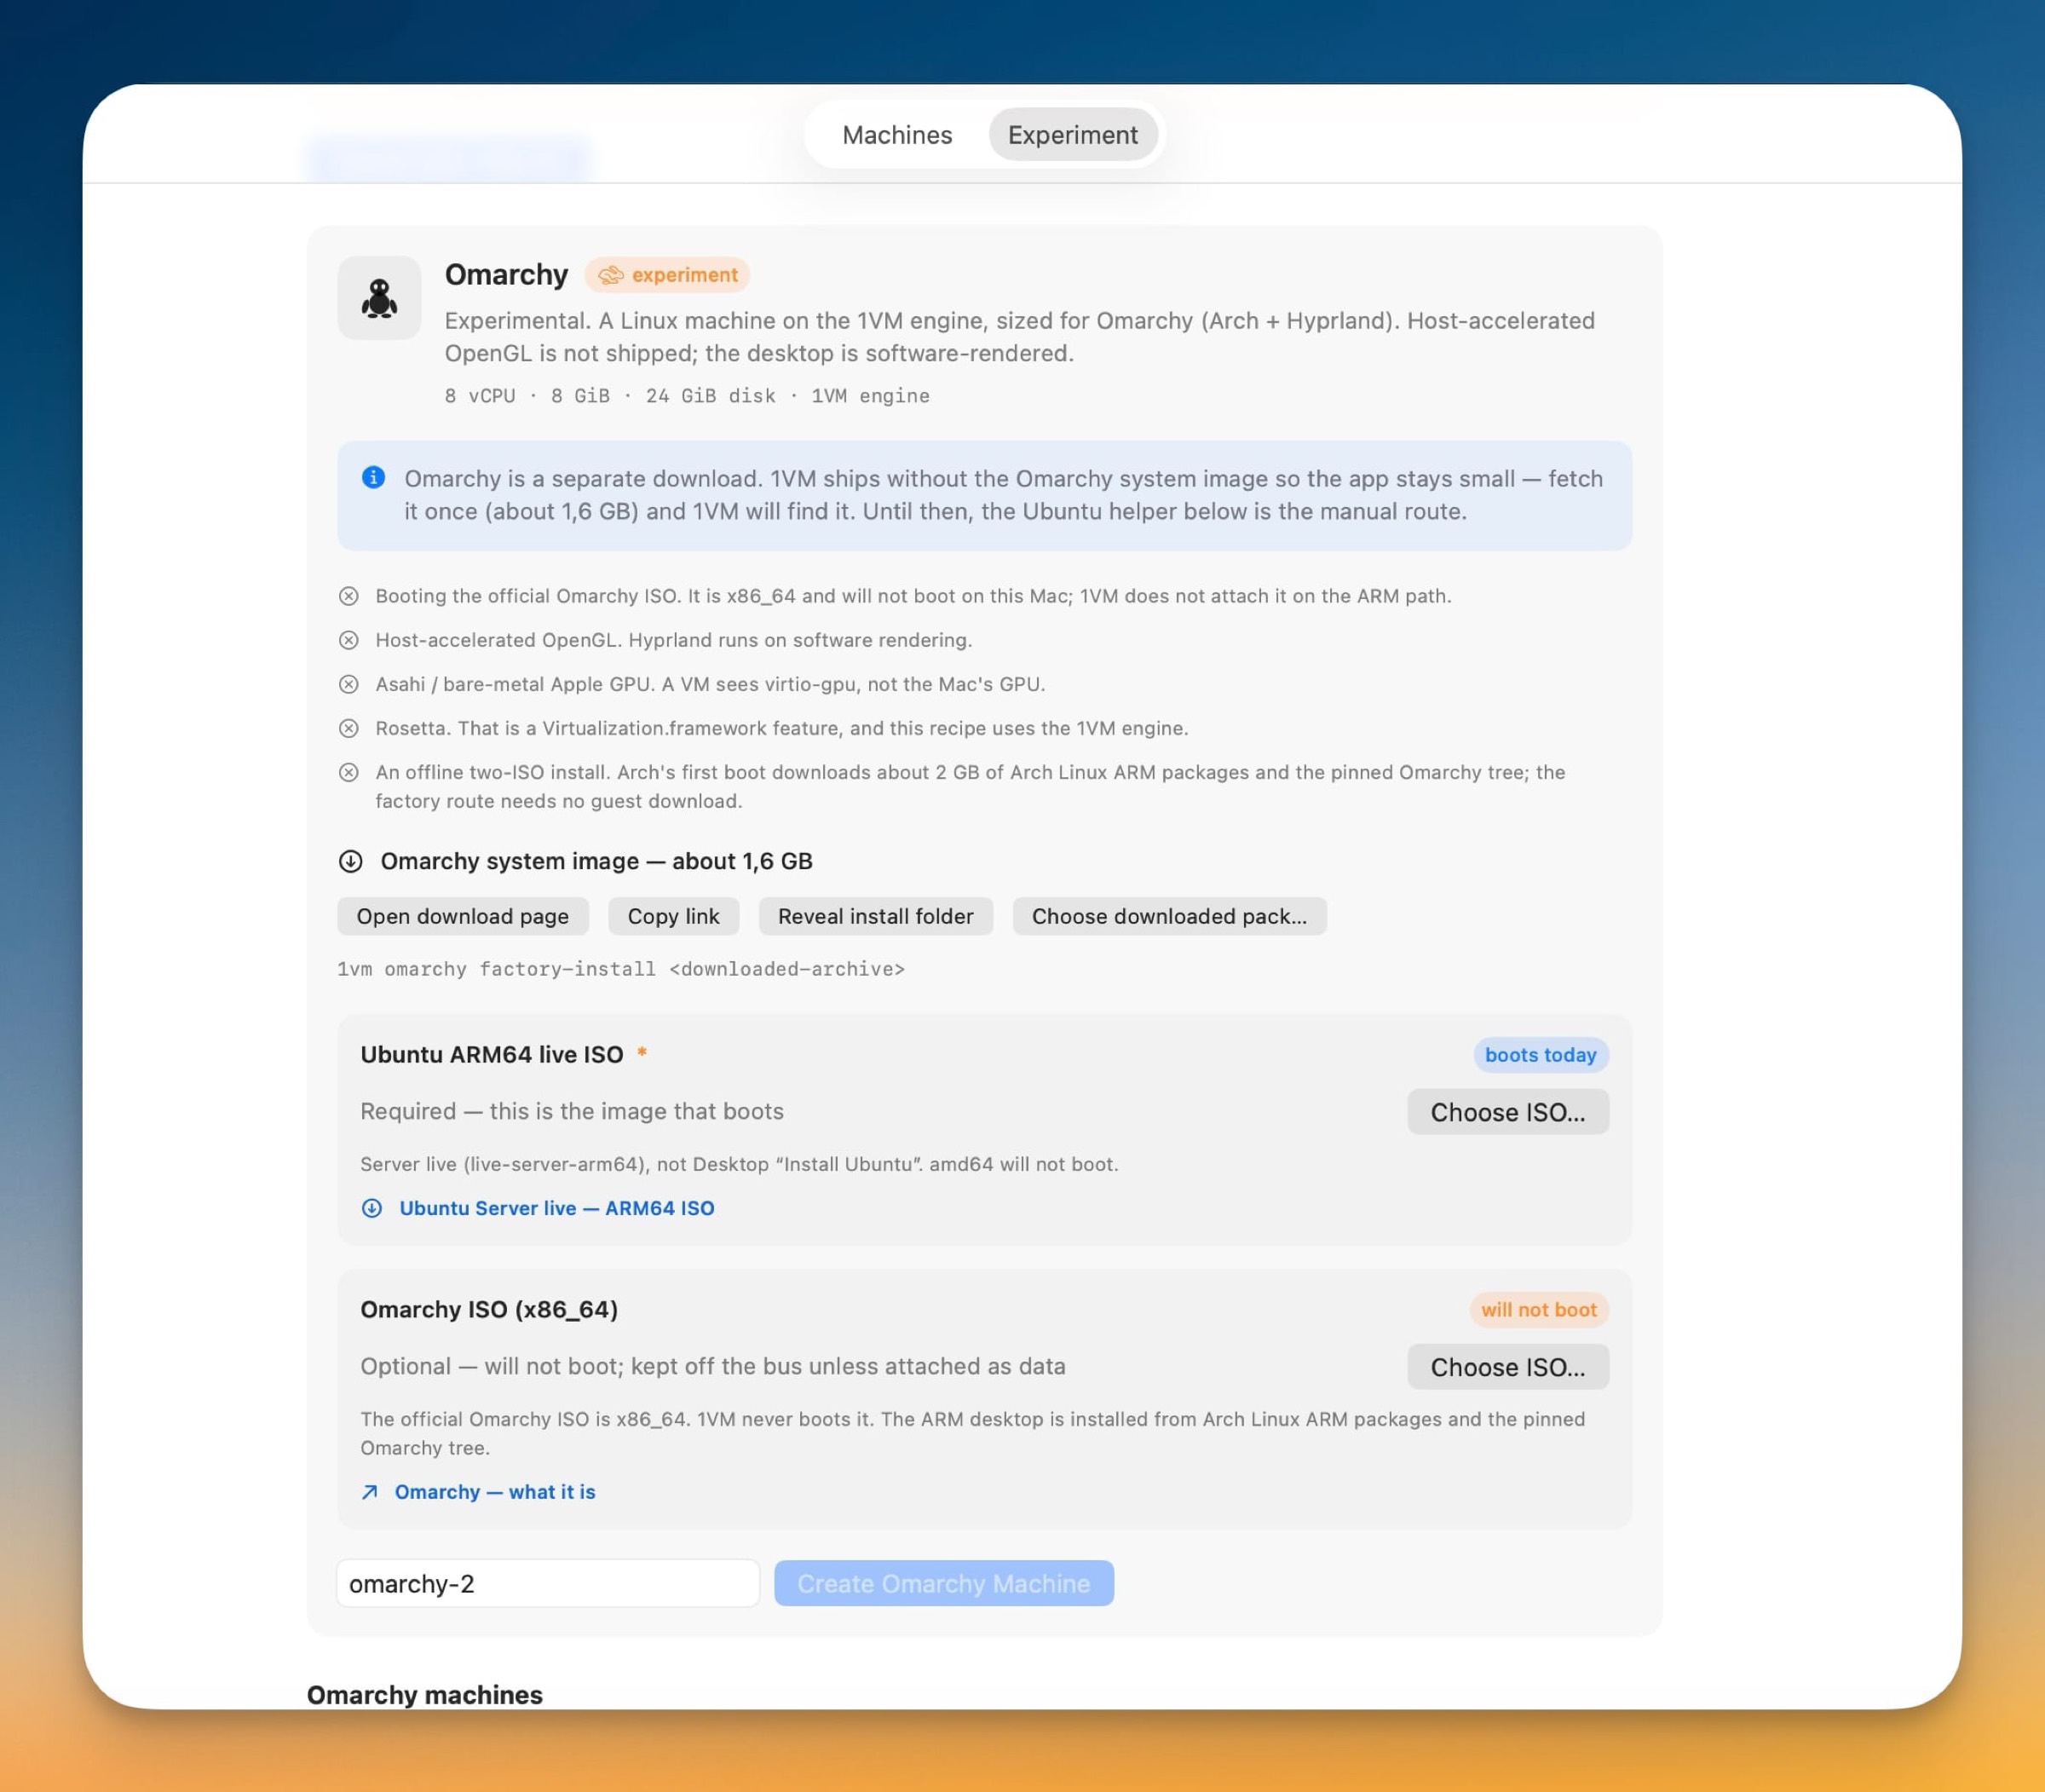This screenshot has height=1792, width=2045.
Task: Click the icon inside the experiment badge
Action: 610,275
